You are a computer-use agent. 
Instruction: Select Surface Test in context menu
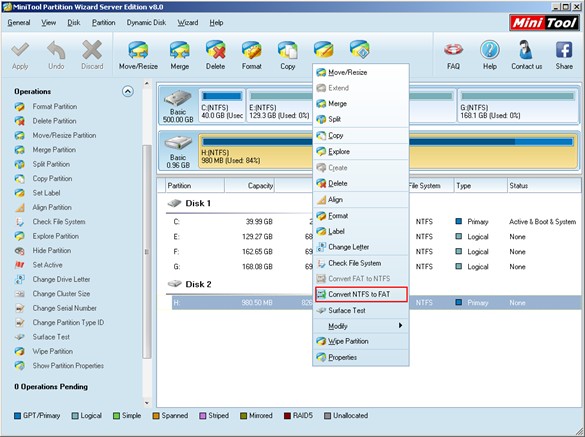[x=361, y=310]
